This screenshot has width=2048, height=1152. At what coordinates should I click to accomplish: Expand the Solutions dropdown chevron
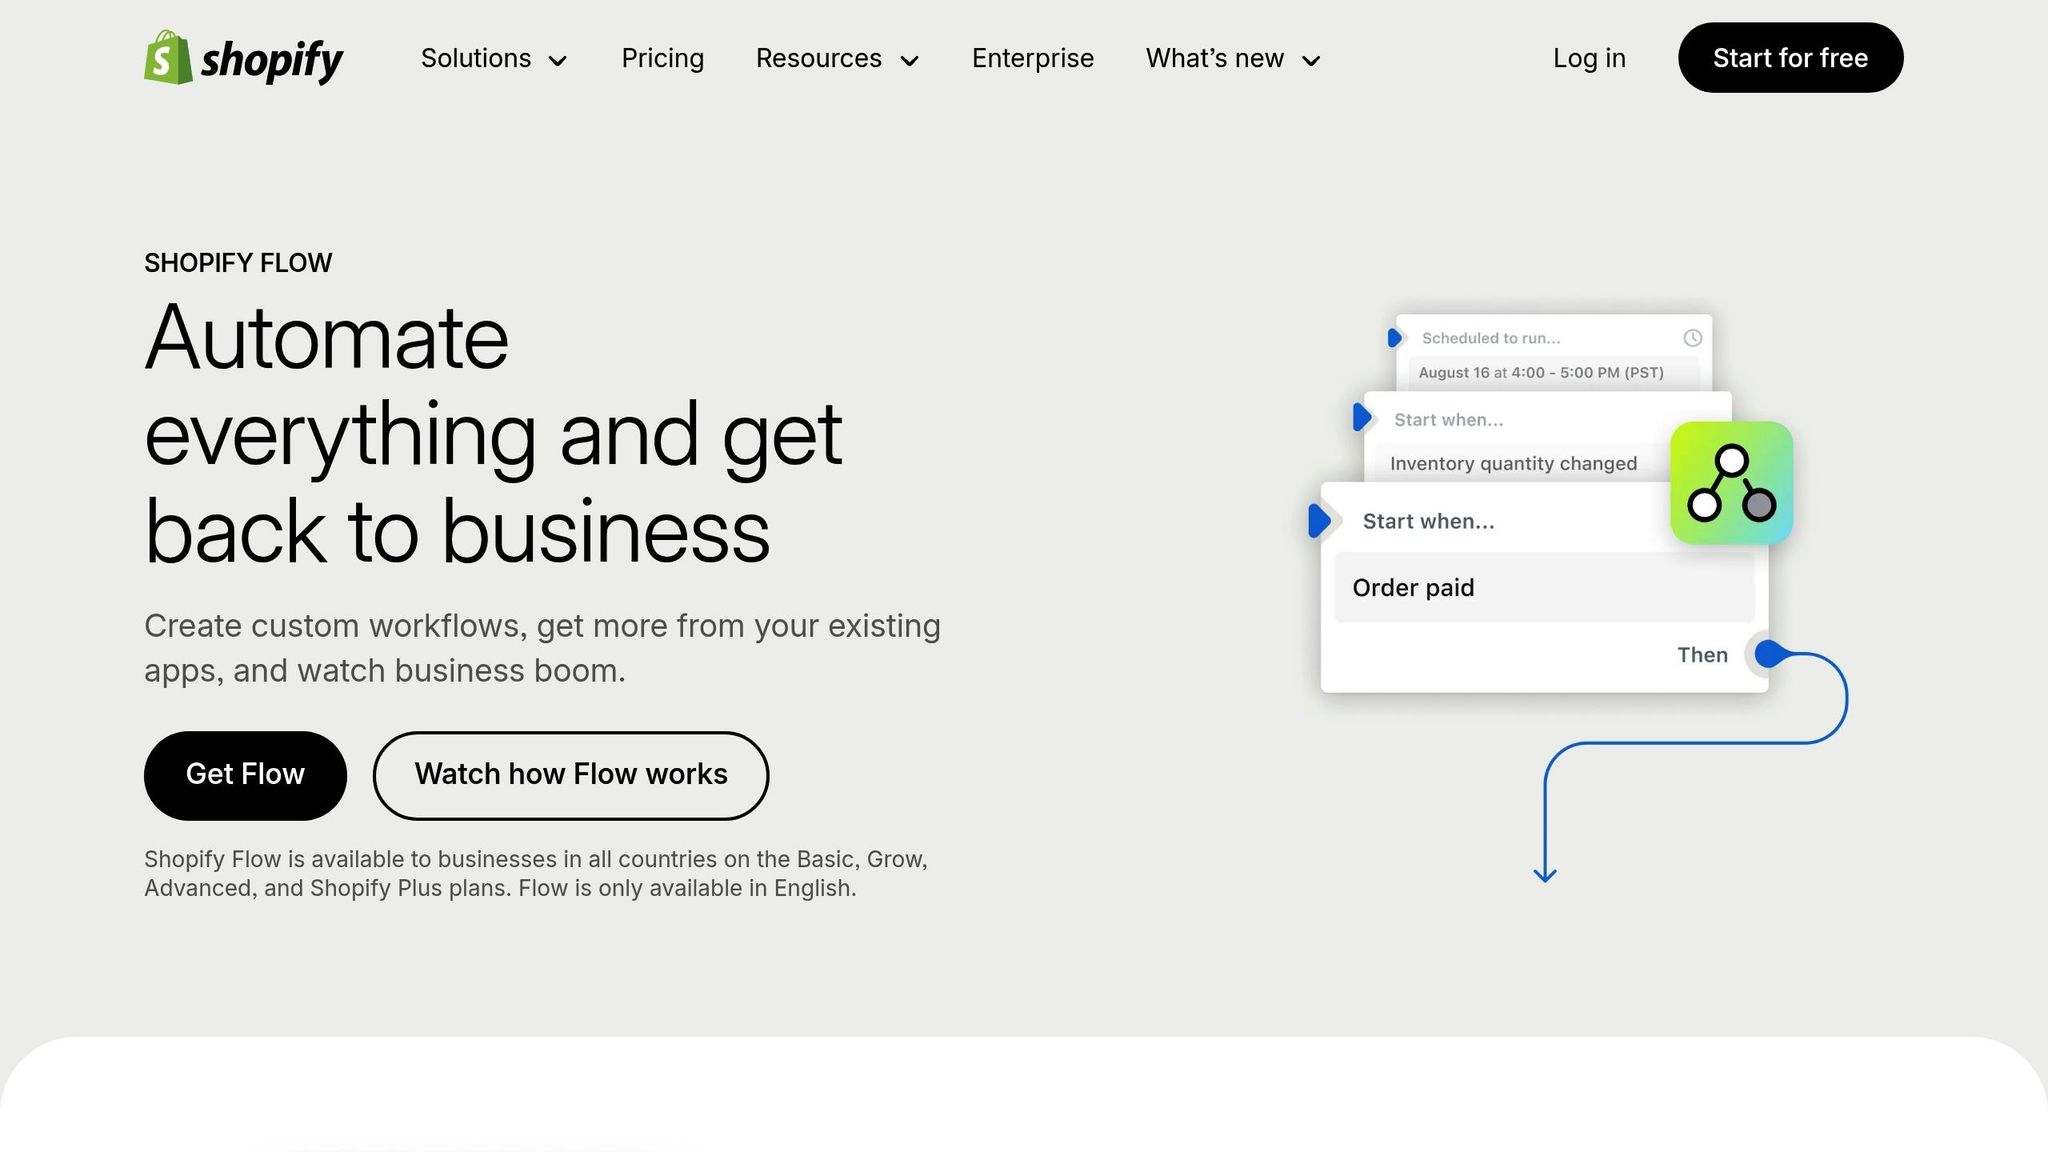[x=558, y=61]
